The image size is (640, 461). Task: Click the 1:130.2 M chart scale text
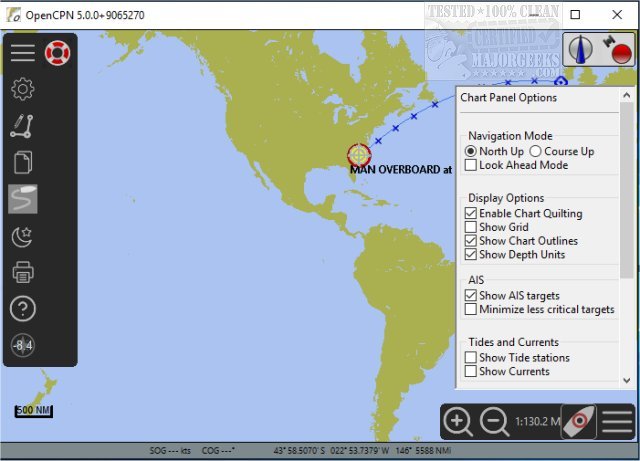click(x=538, y=421)
